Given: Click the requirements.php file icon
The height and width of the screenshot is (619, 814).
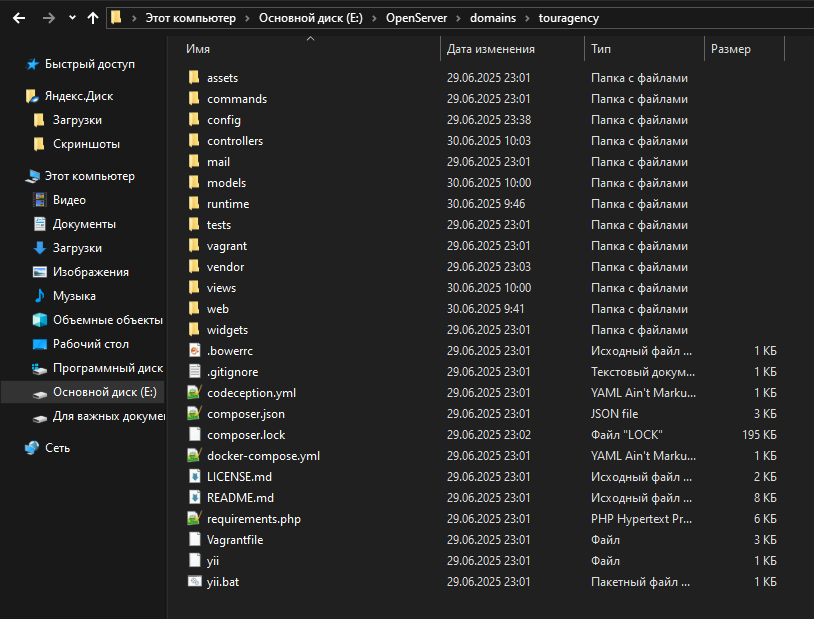Looking at the screenshot, I should pos(194,518).
